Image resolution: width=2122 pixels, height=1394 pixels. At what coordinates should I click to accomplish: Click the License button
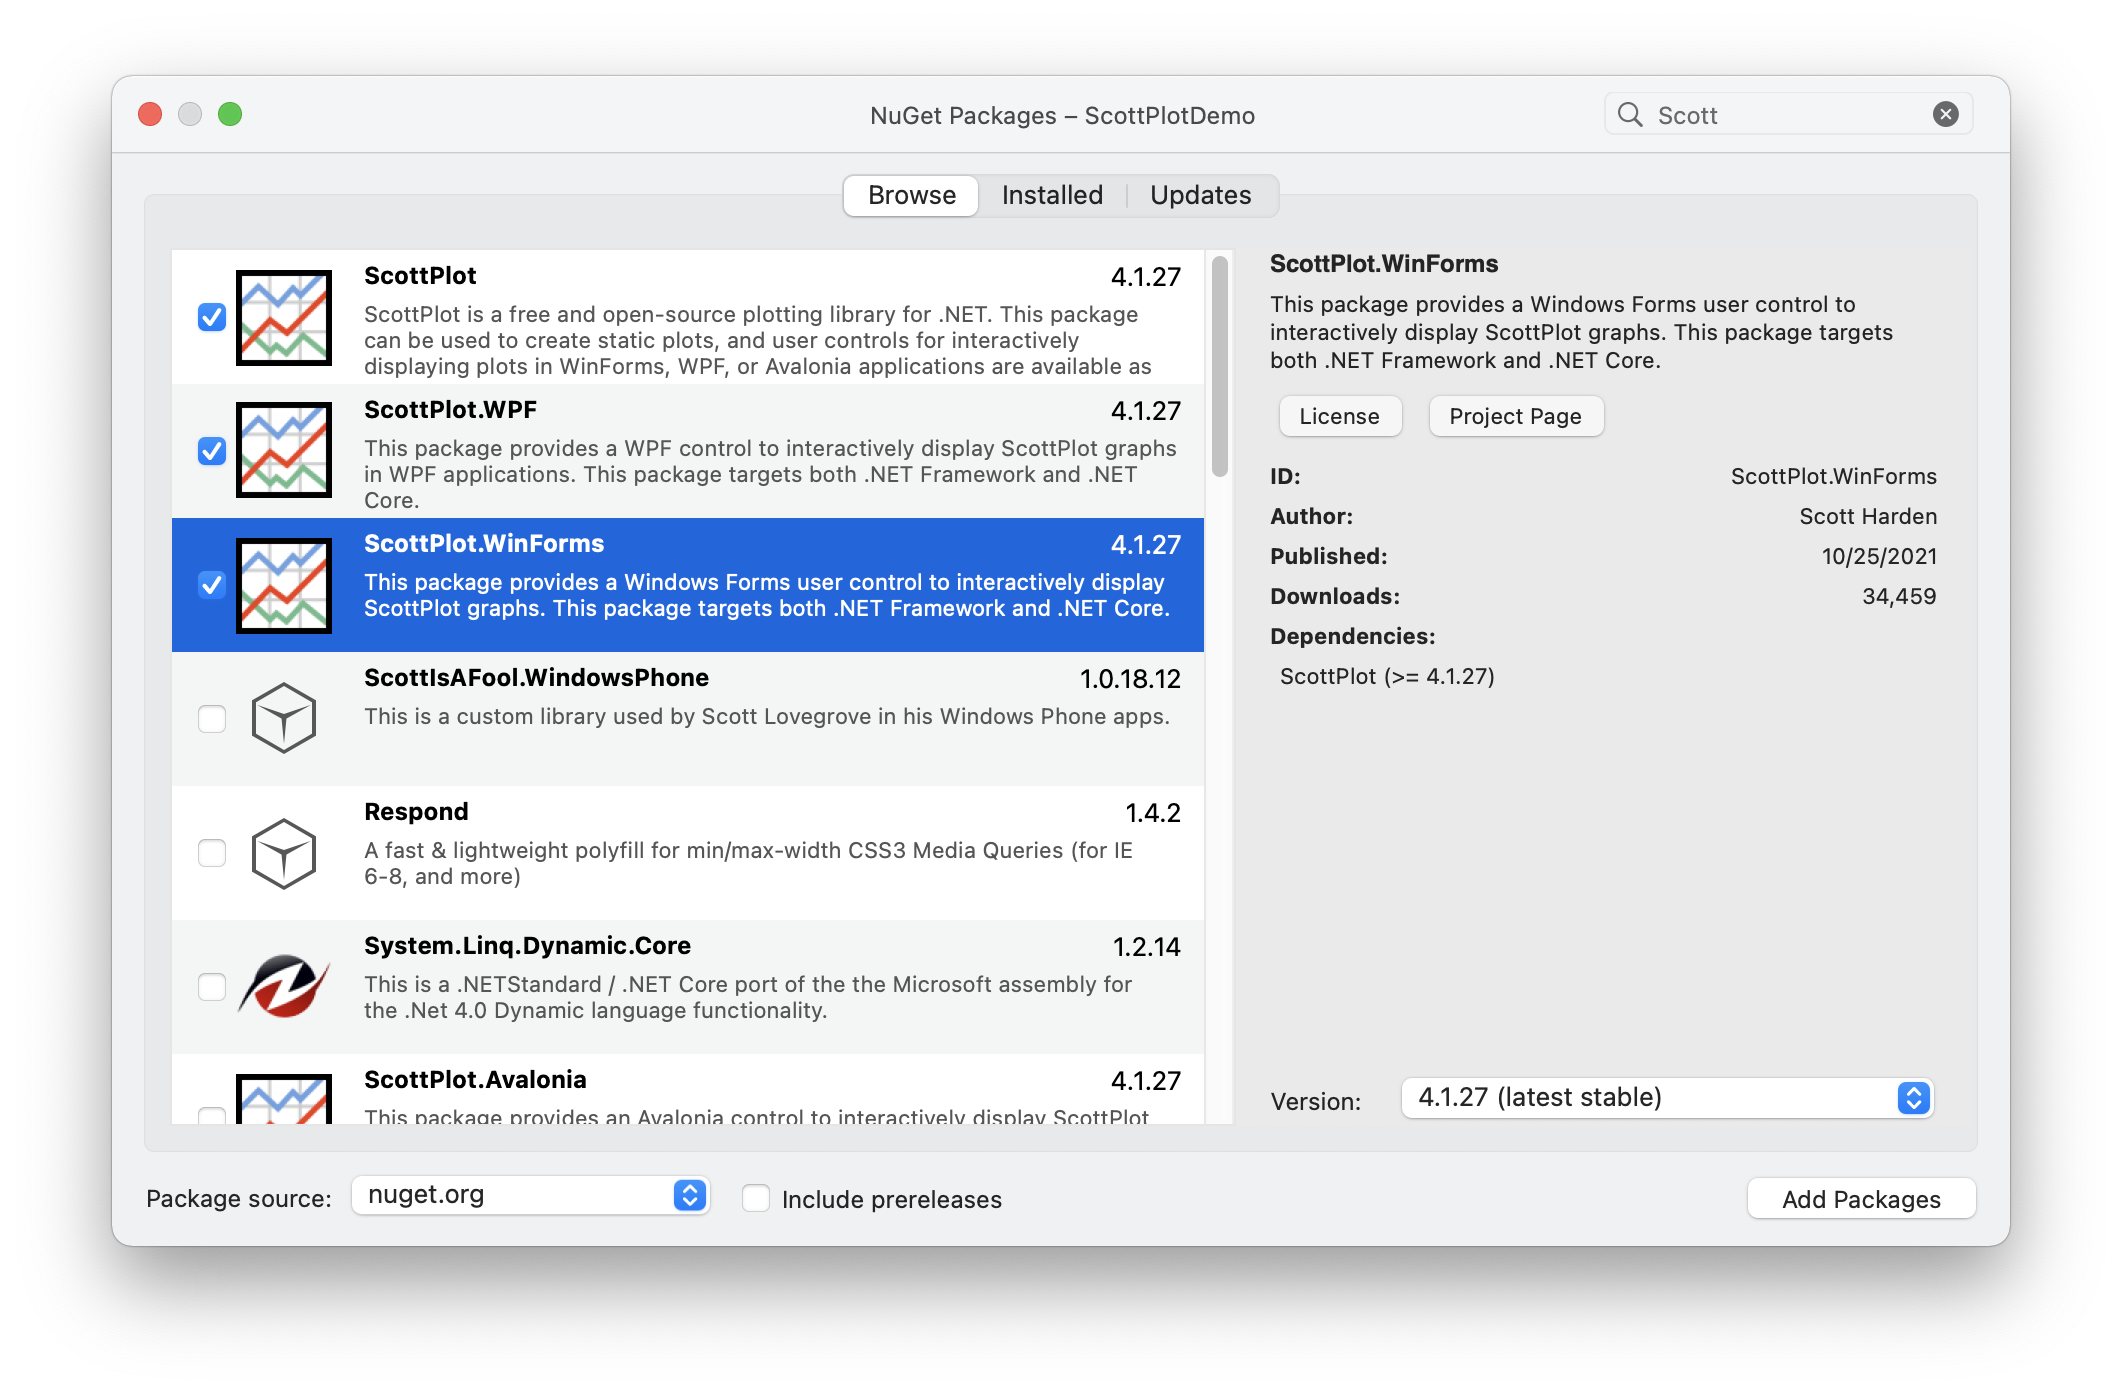1339,416
